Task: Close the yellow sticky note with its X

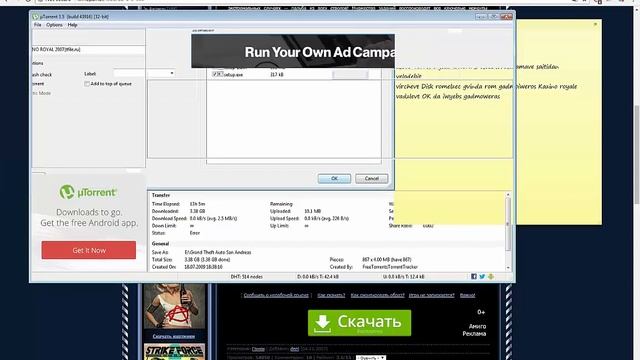Action: [595, 24]
